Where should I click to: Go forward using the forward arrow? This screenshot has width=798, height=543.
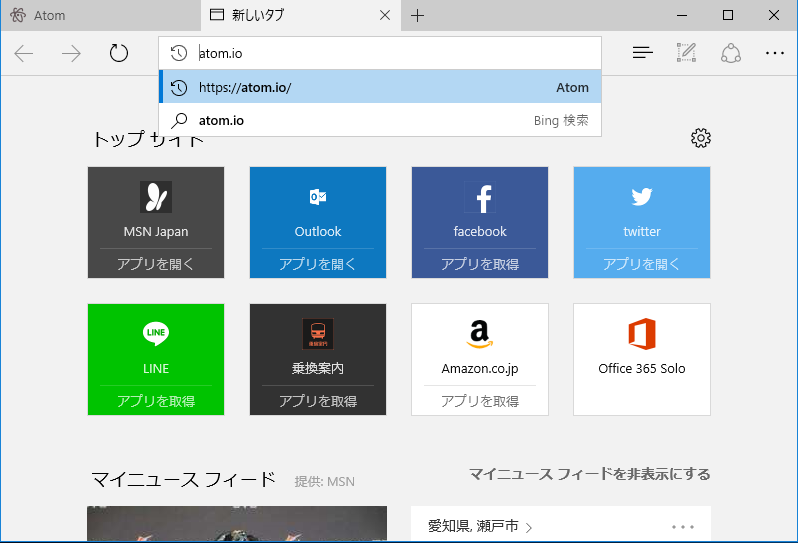tap(71, 53)
